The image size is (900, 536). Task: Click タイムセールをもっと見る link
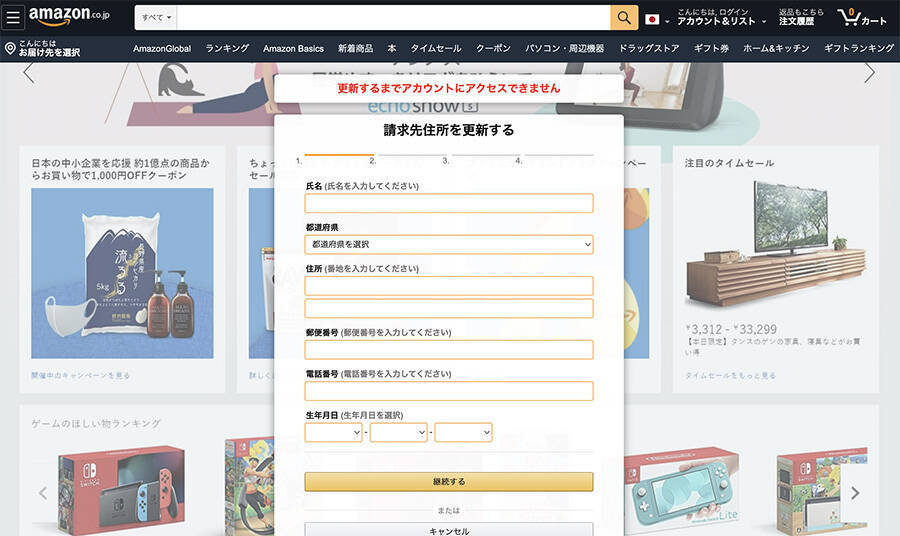pyautogui.click(x=730, y=375)
